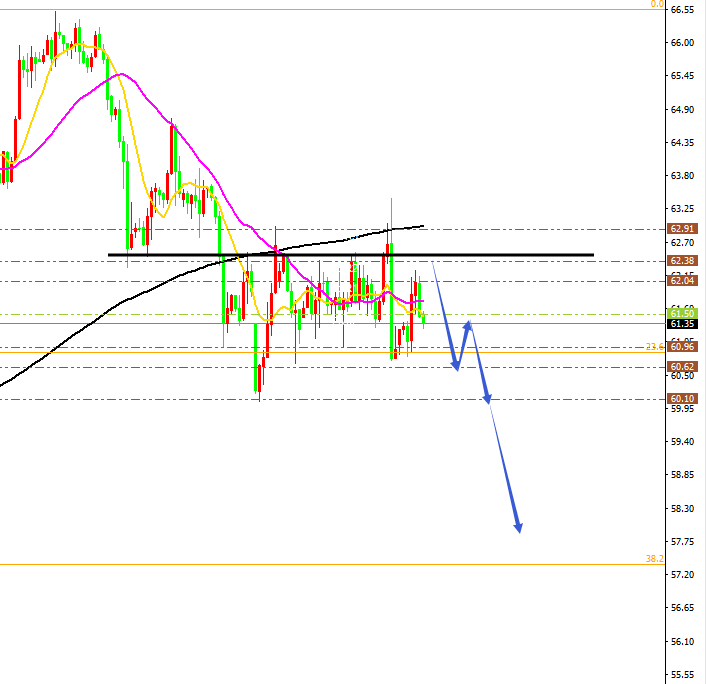Click the lowest blue arrow head

(x=519, y=528)
